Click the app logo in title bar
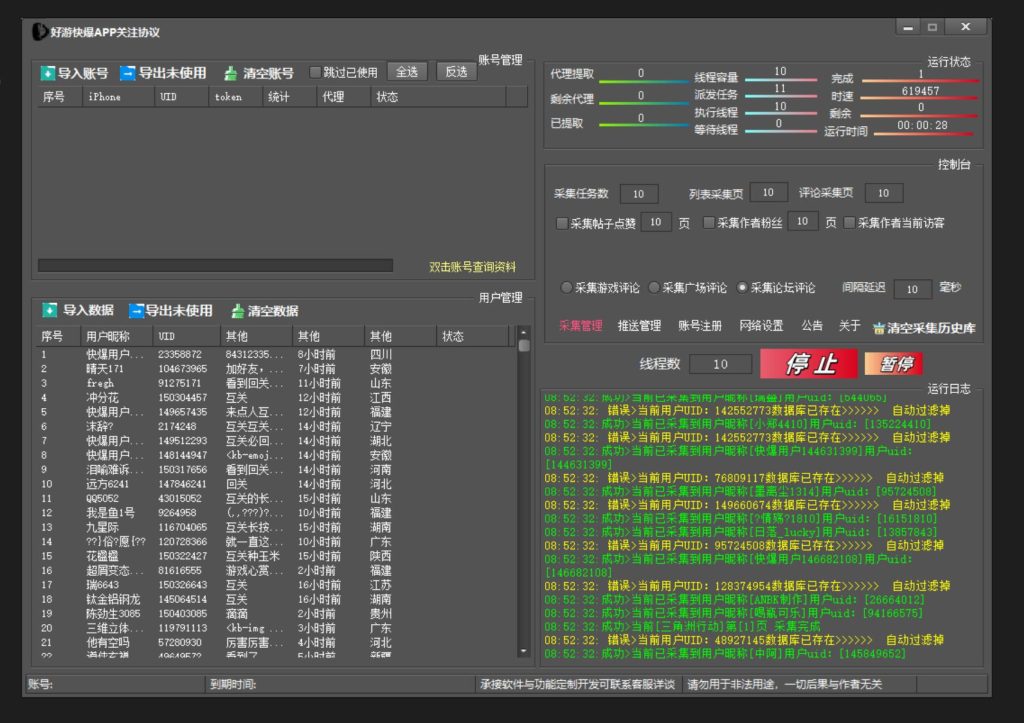This screenshot has height=723, width=1024. point(39,32)
